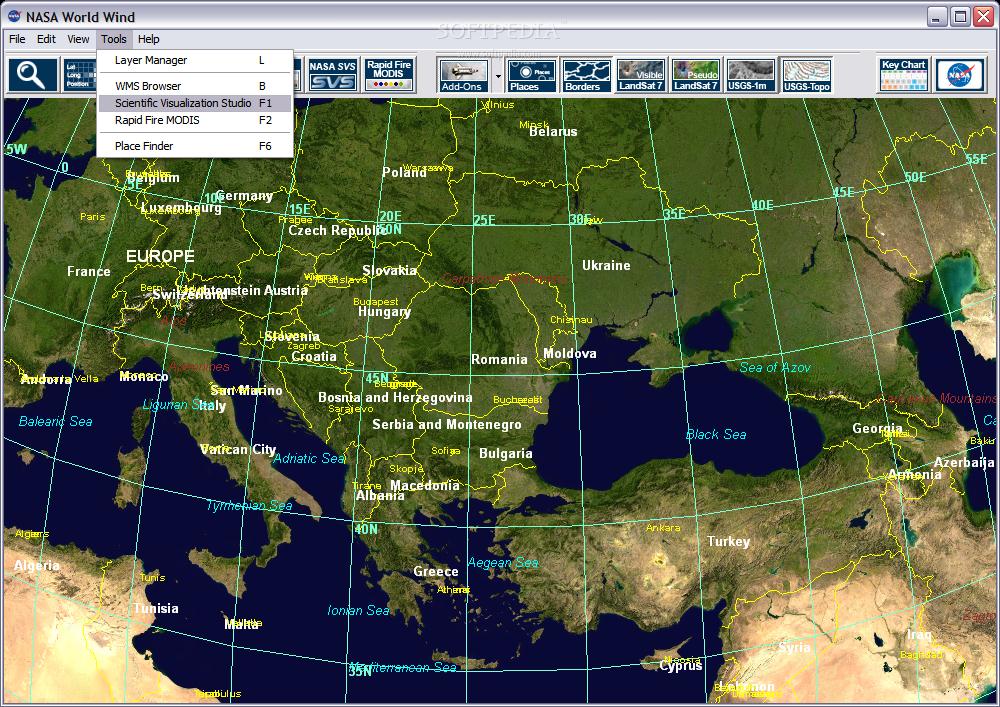Image resolution: width=1000 pixels, height=707 pixels.
Task: Click the magnifier Place Finder toolbar icon
Action: (33, 75)
